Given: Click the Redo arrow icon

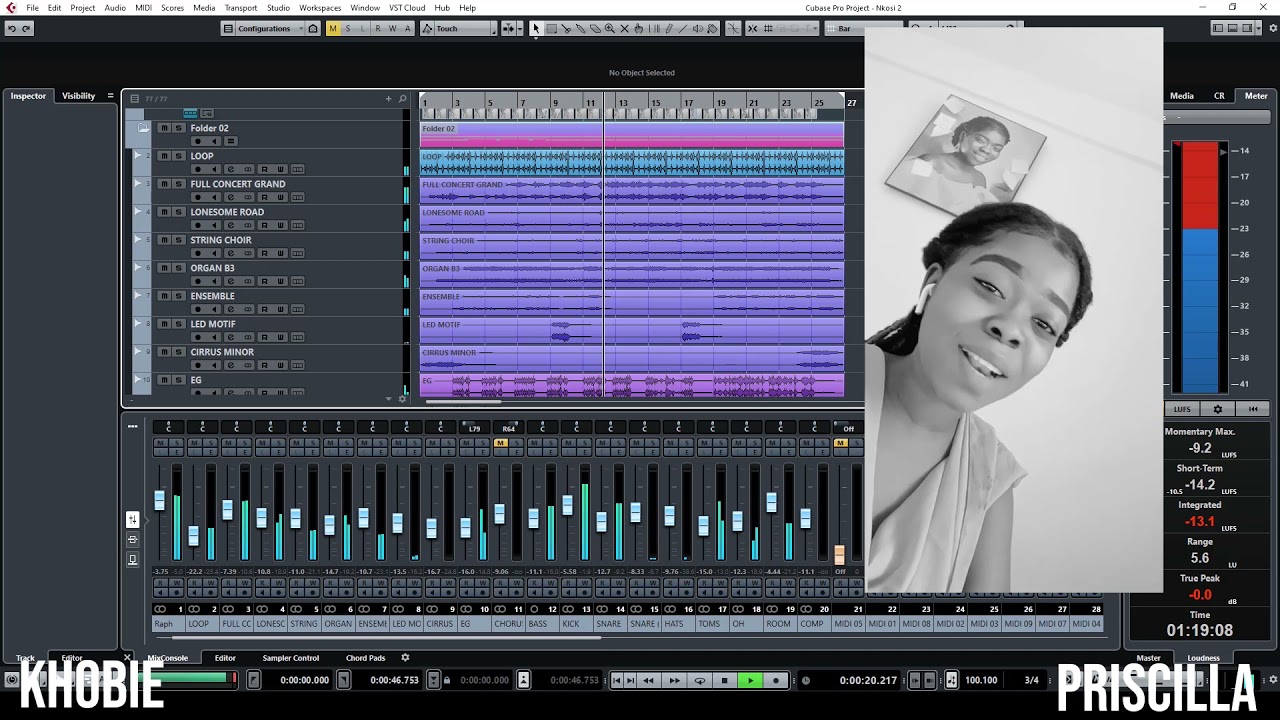Looking at the screenshot, I should point(26,28).
